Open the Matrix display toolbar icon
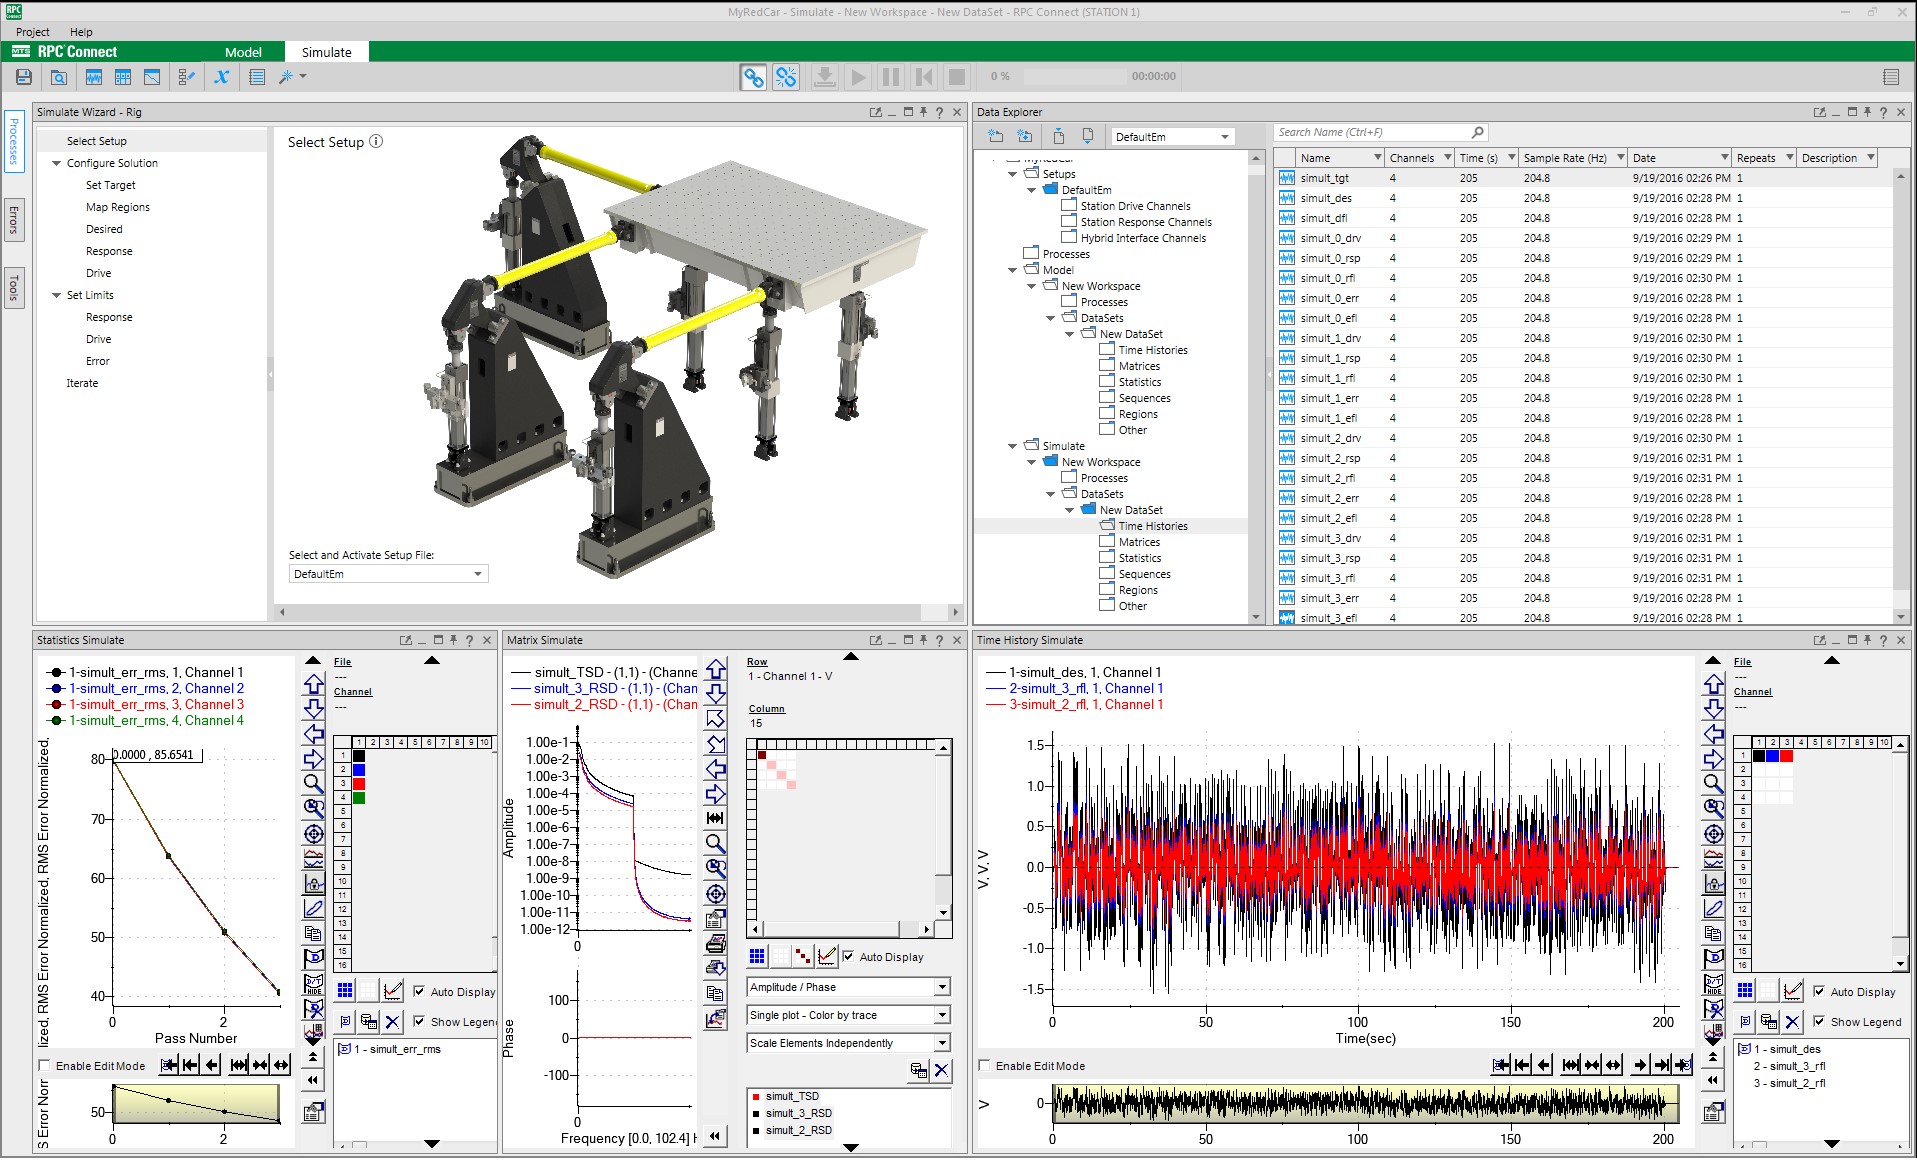This screenshot has height=1161, width=1917. click(122, 76)
